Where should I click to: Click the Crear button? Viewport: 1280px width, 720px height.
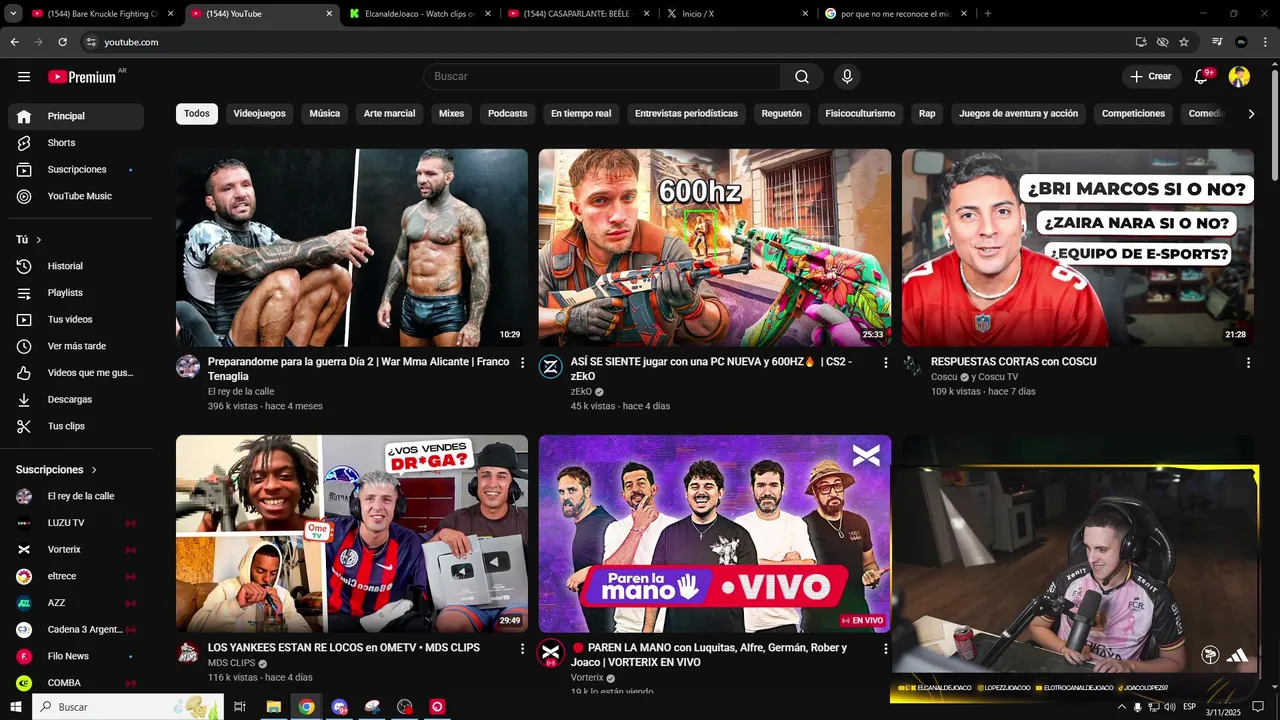(x=1151, y=77)
